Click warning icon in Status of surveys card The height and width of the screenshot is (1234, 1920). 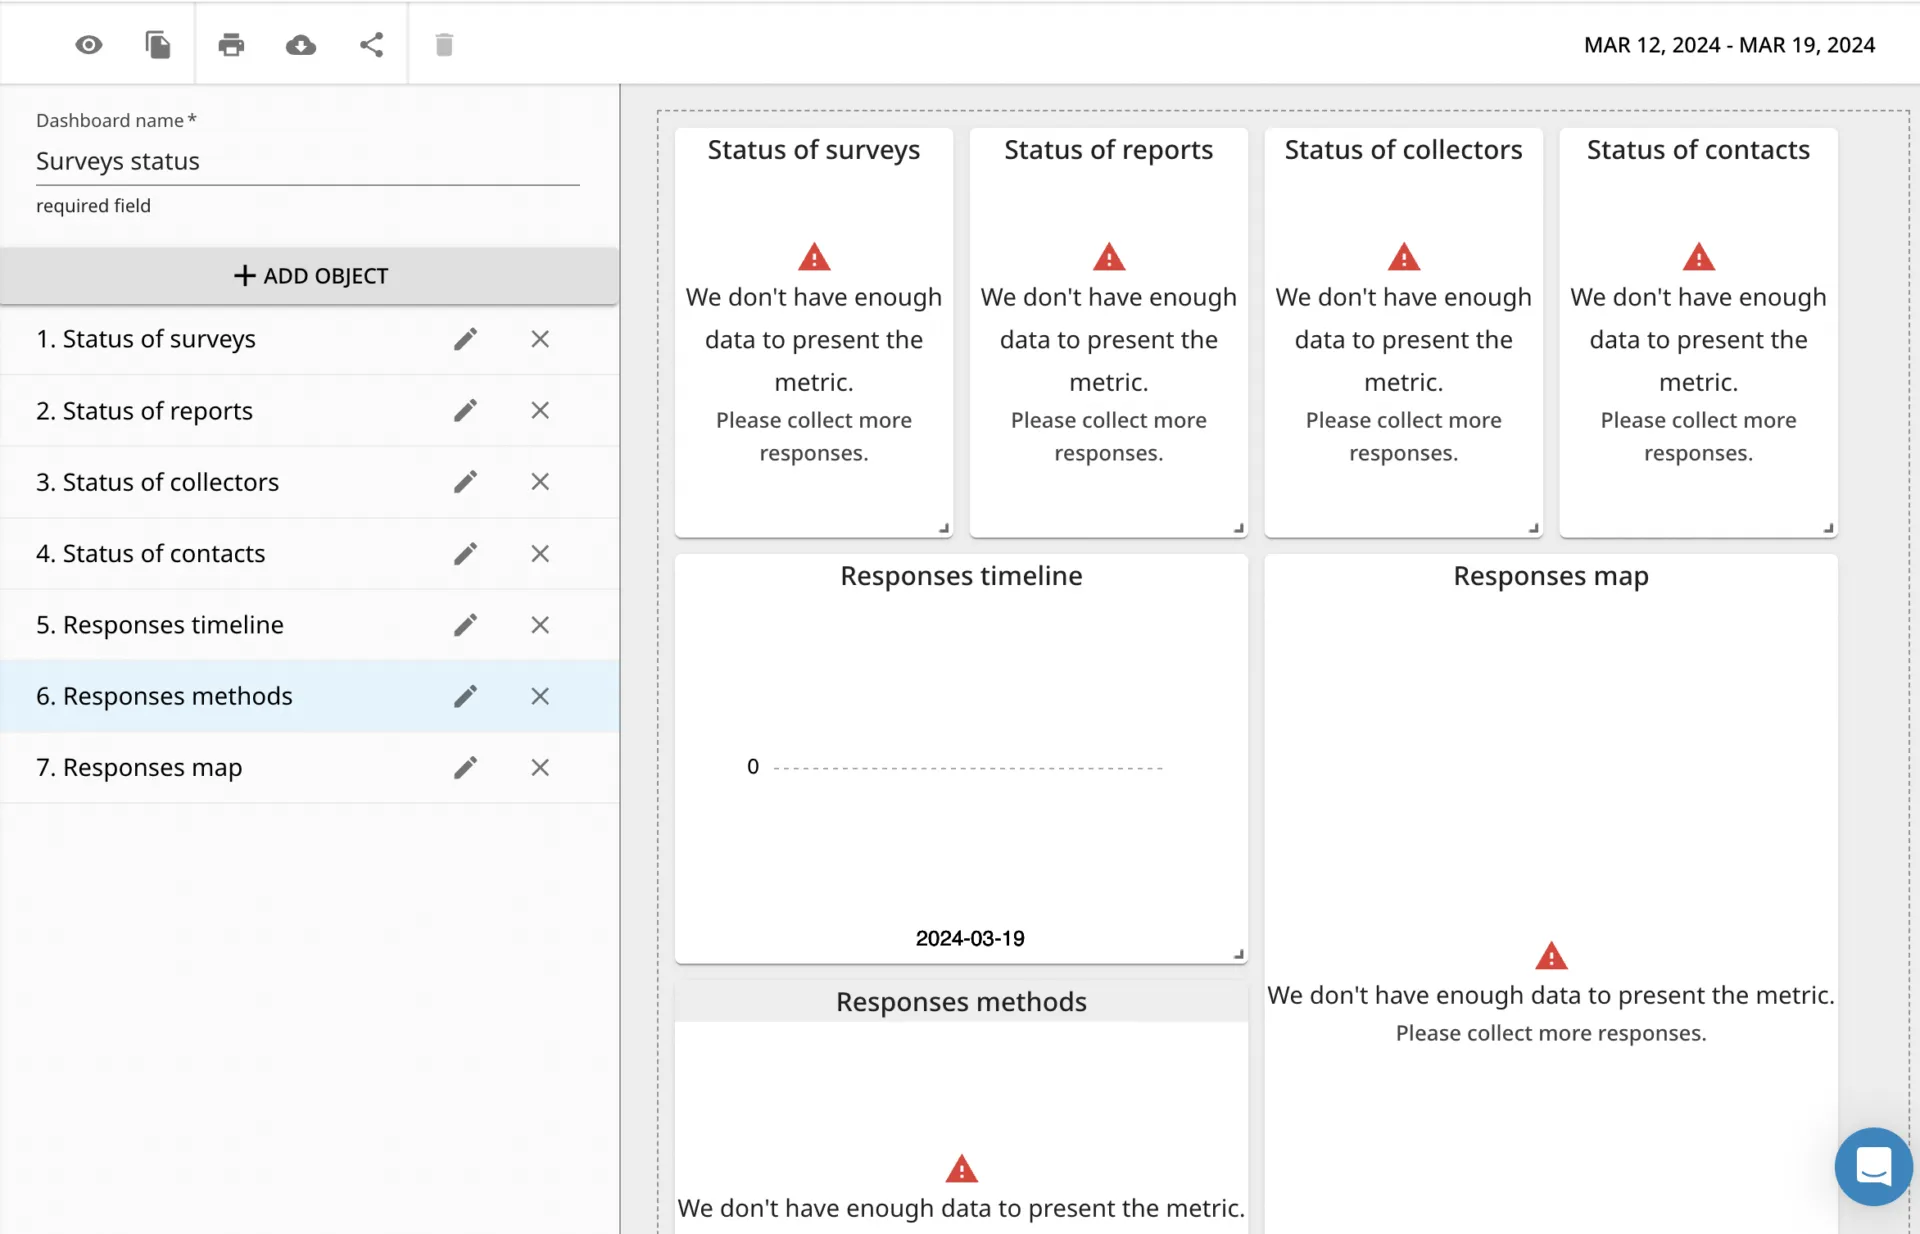814,257
